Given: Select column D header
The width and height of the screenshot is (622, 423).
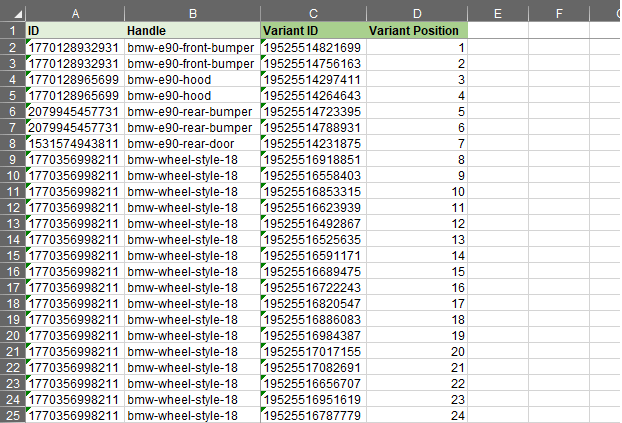Looking at the screenshot, I should (417, 14).
